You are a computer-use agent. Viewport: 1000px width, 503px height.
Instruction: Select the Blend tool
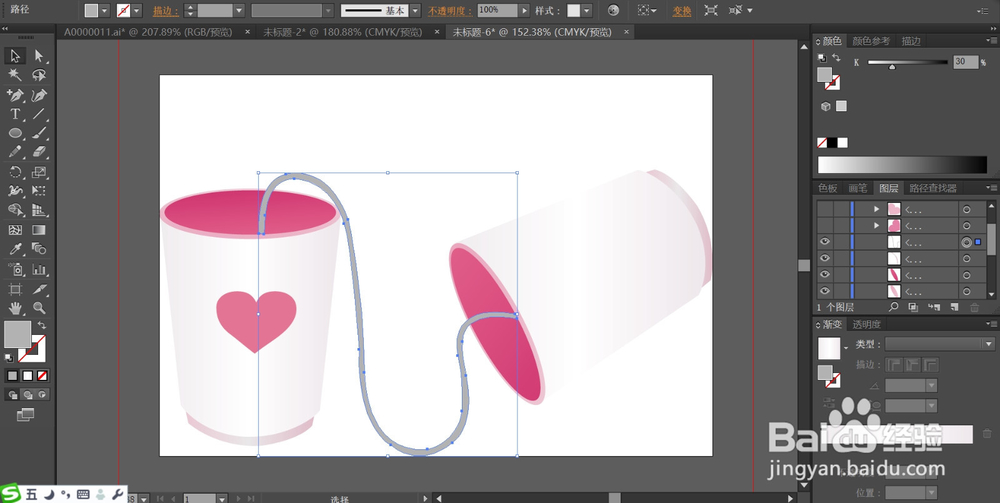point(39,249)
